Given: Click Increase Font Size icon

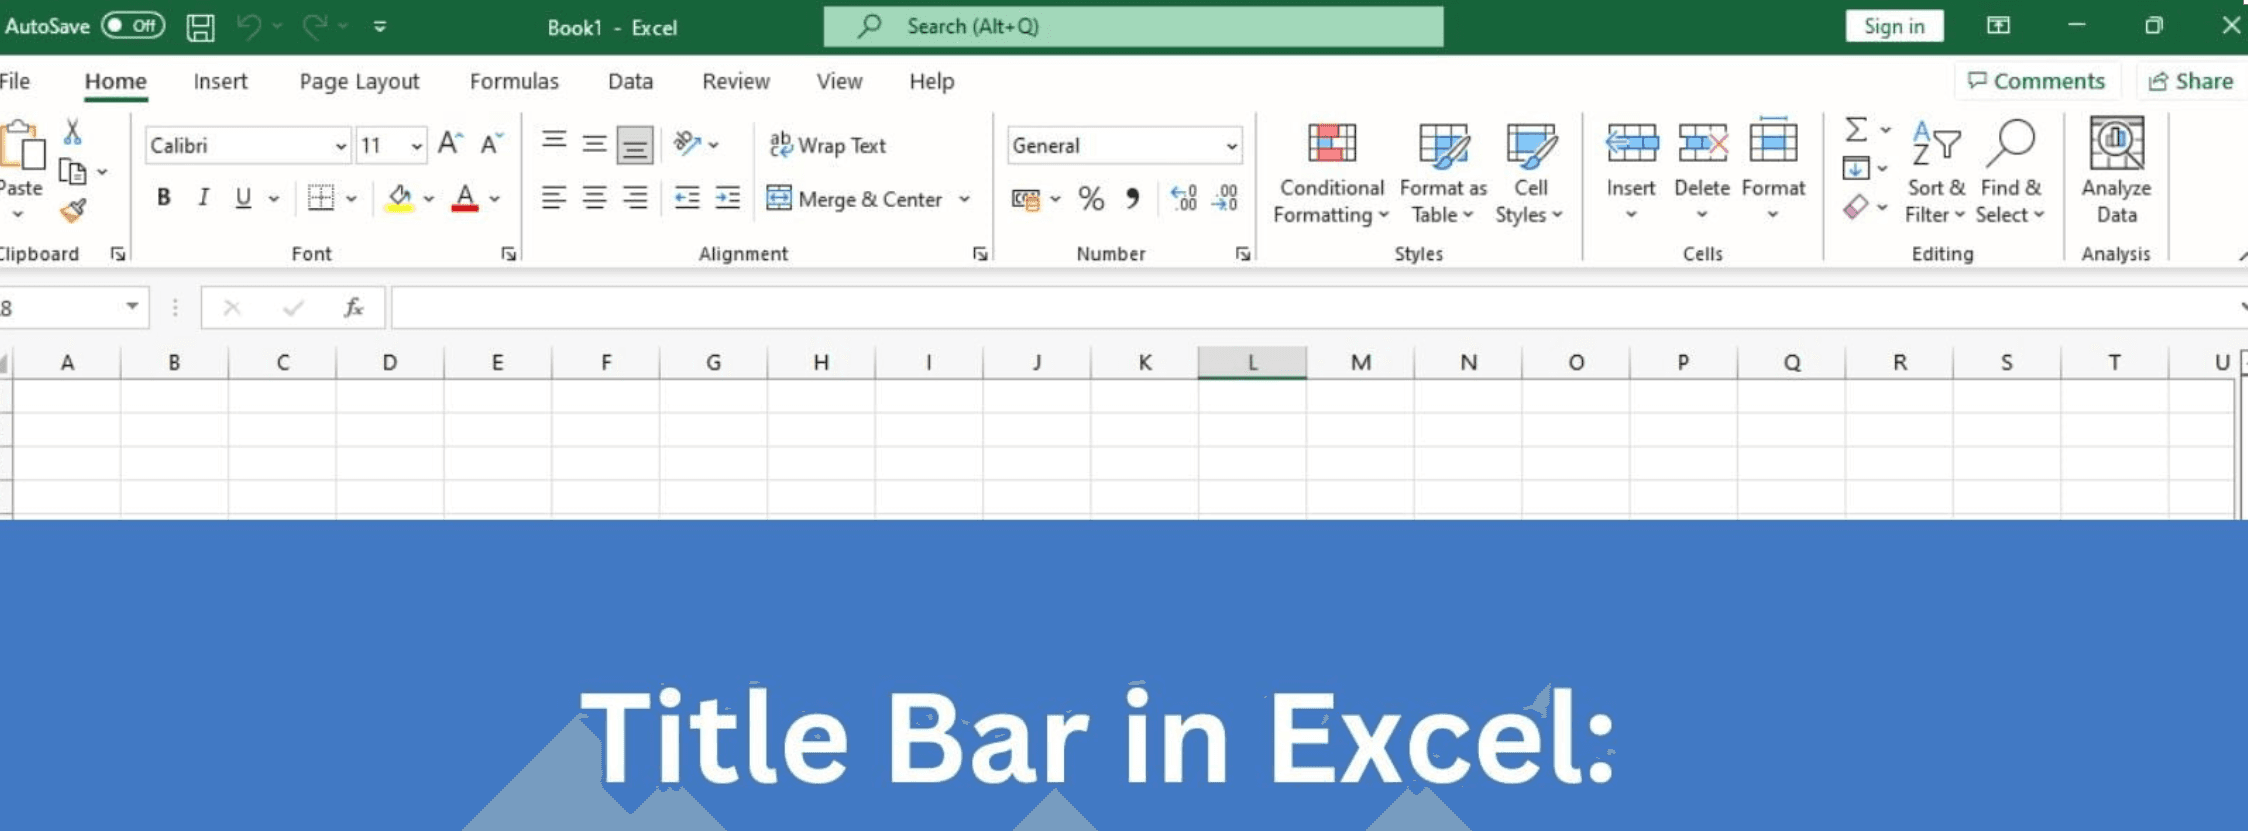Looking at the screenshot, I should (450, 144).
